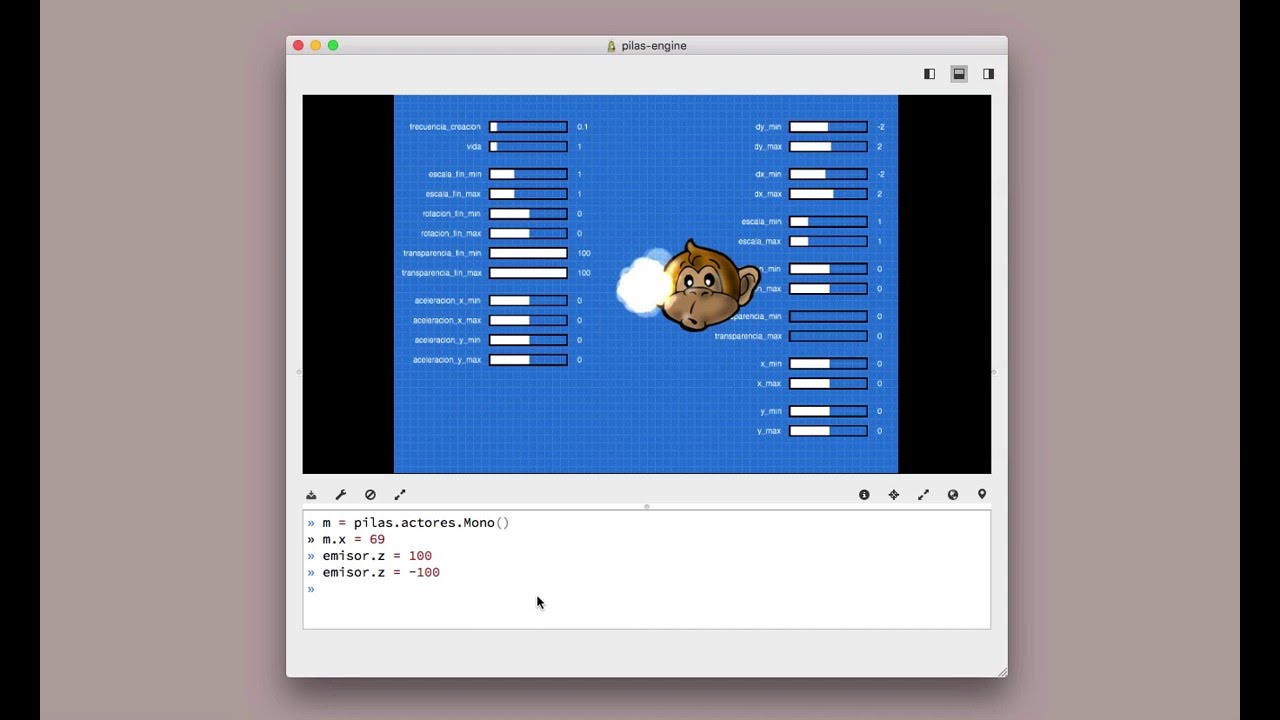
Task: Set the escala_max slider
Action: pos(828,241)
